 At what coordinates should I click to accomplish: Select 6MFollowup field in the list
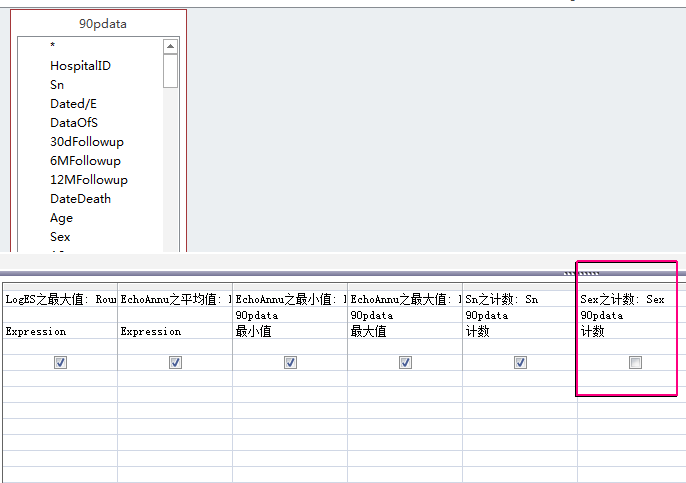pos(85,161)
